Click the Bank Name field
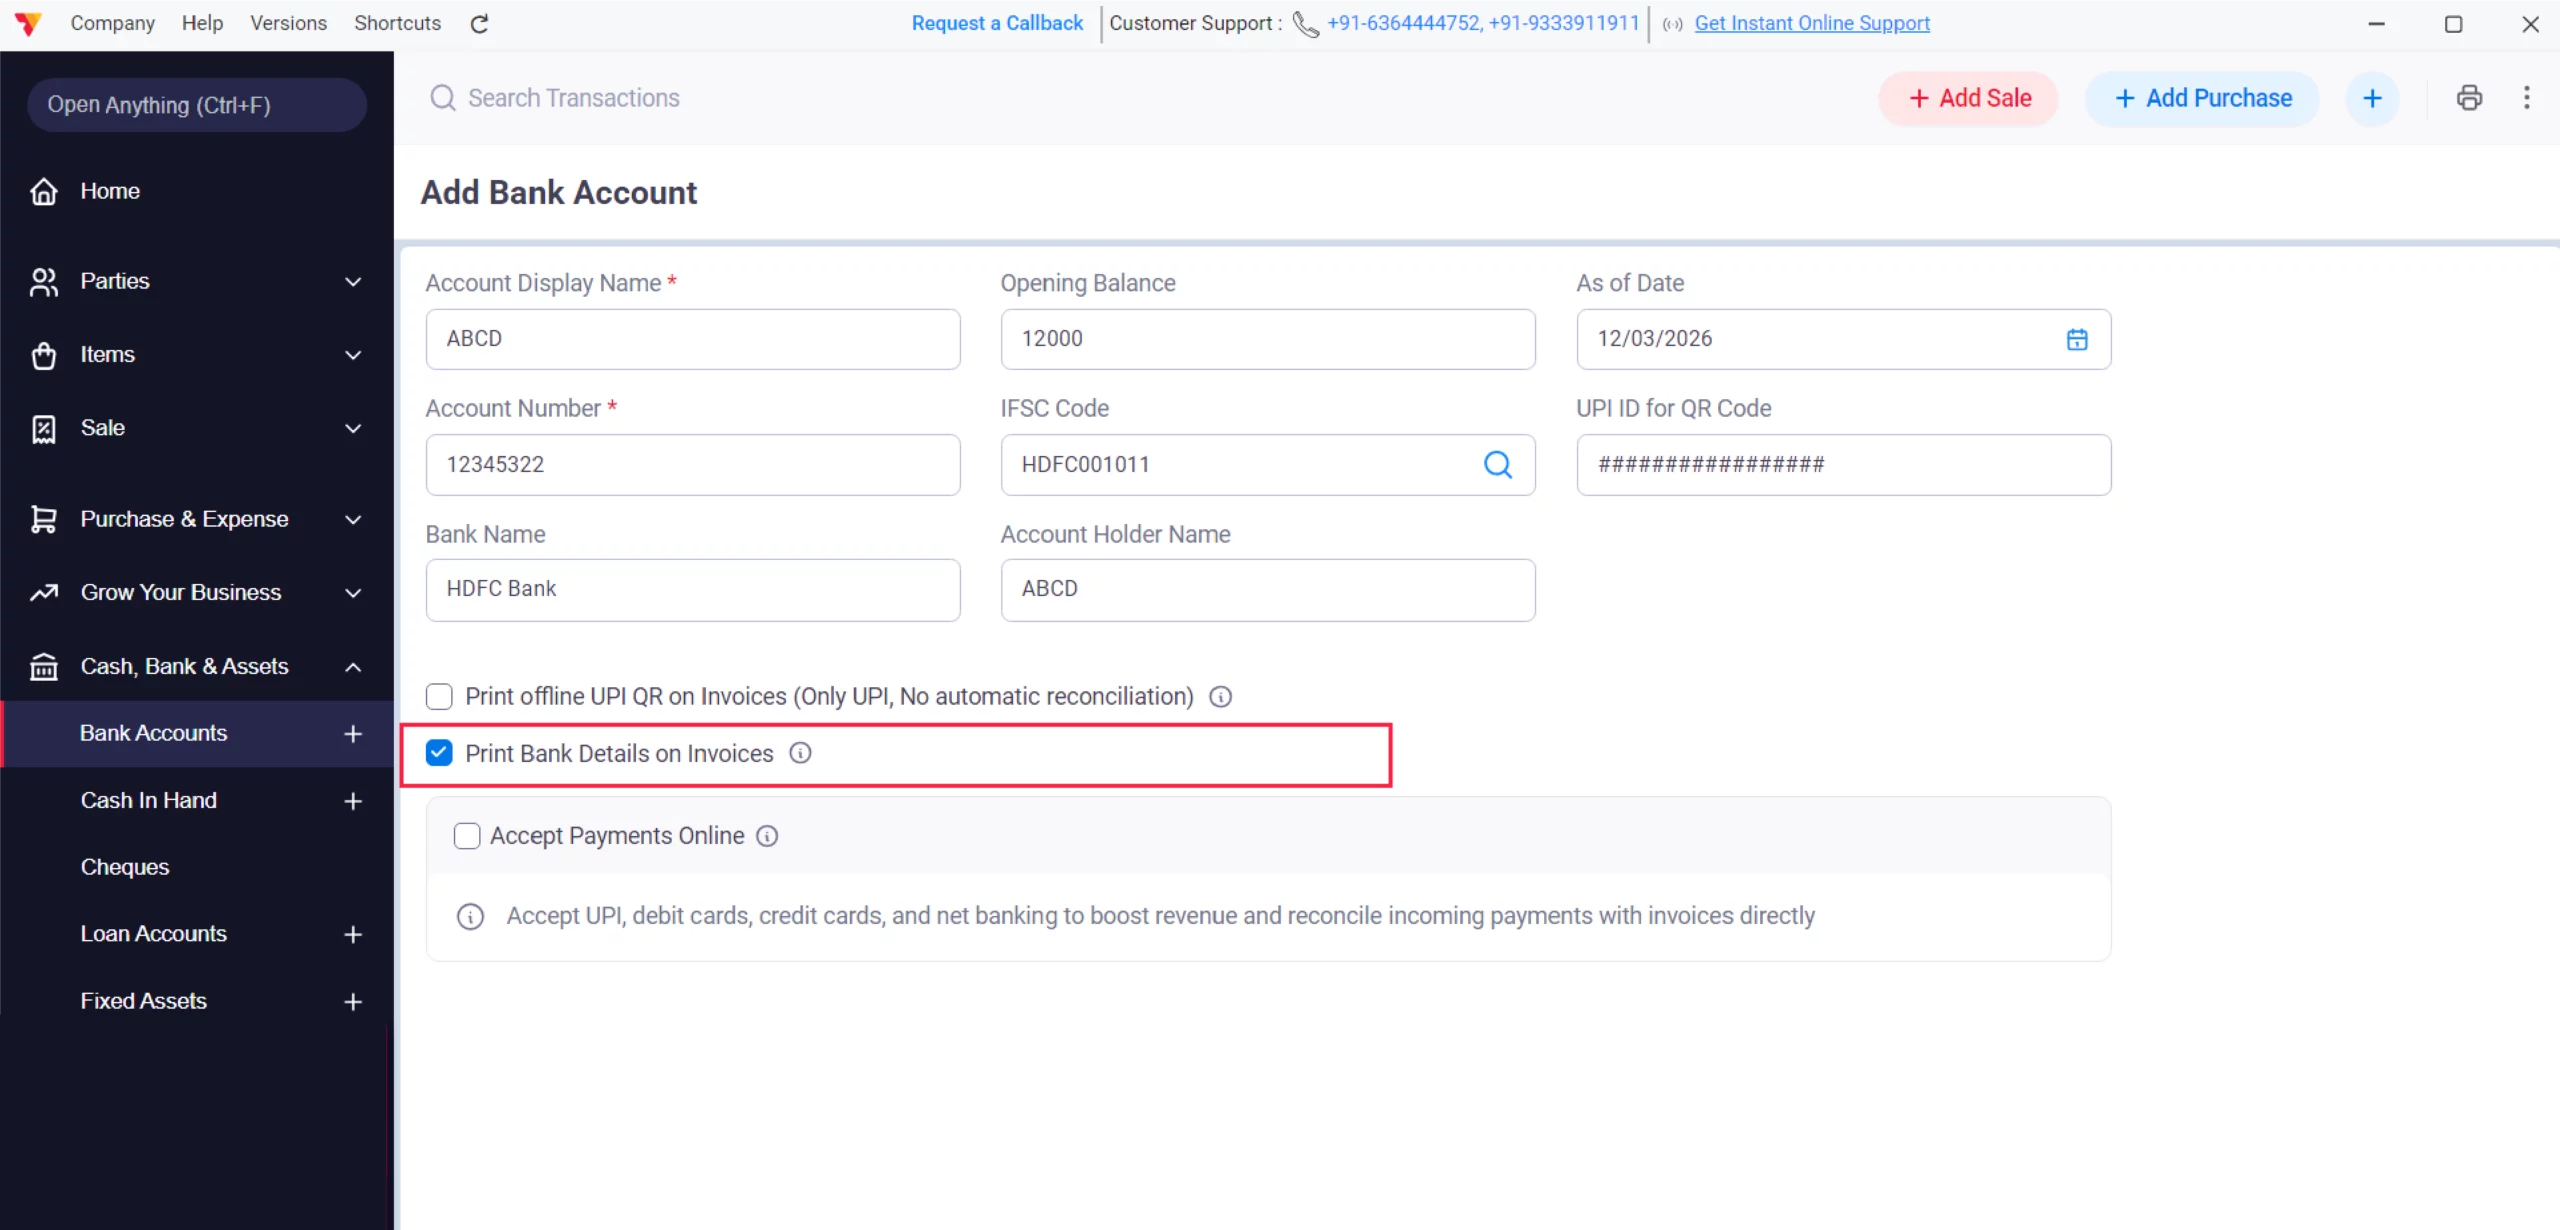The height and width of the screenshot is (1230, 2560). click(693, 590)
